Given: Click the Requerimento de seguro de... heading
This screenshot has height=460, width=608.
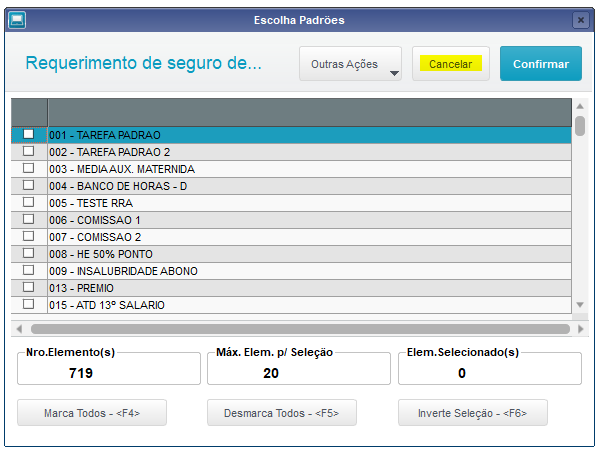Looking at the screenshot, I should coord(143,63).
